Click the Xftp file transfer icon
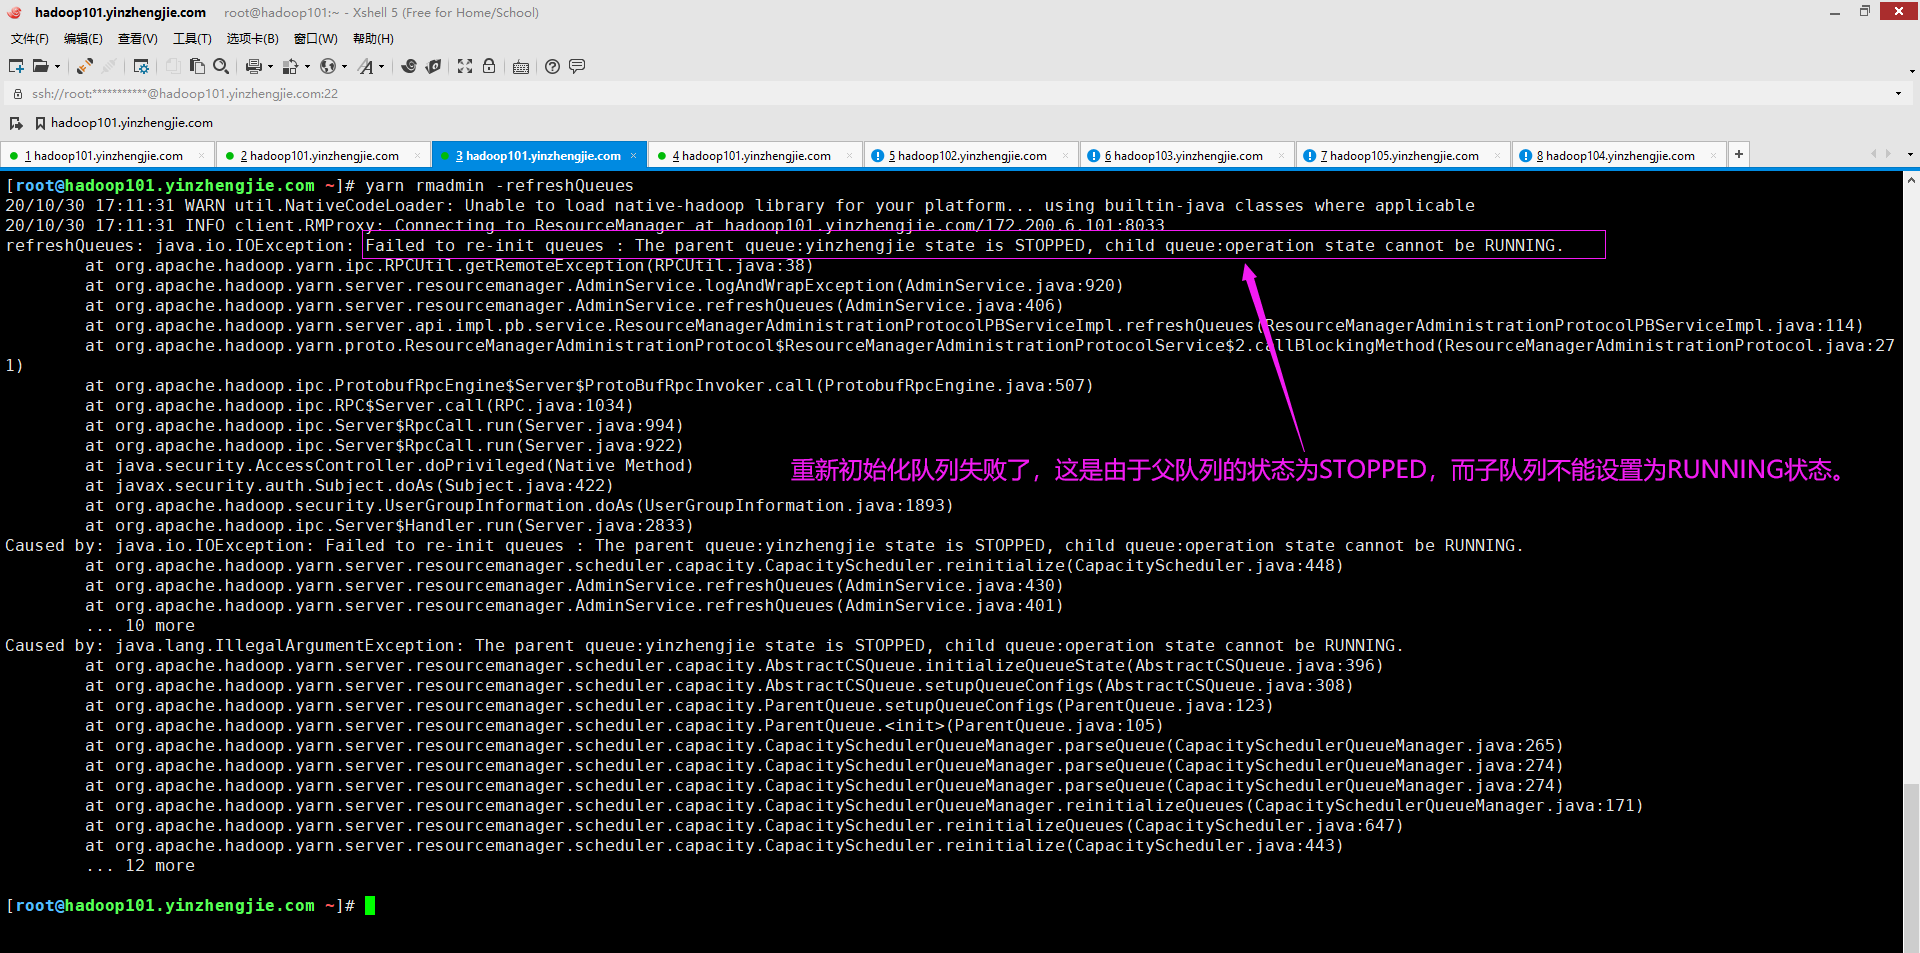This screenshot has height=953, width=1920. 433,66
